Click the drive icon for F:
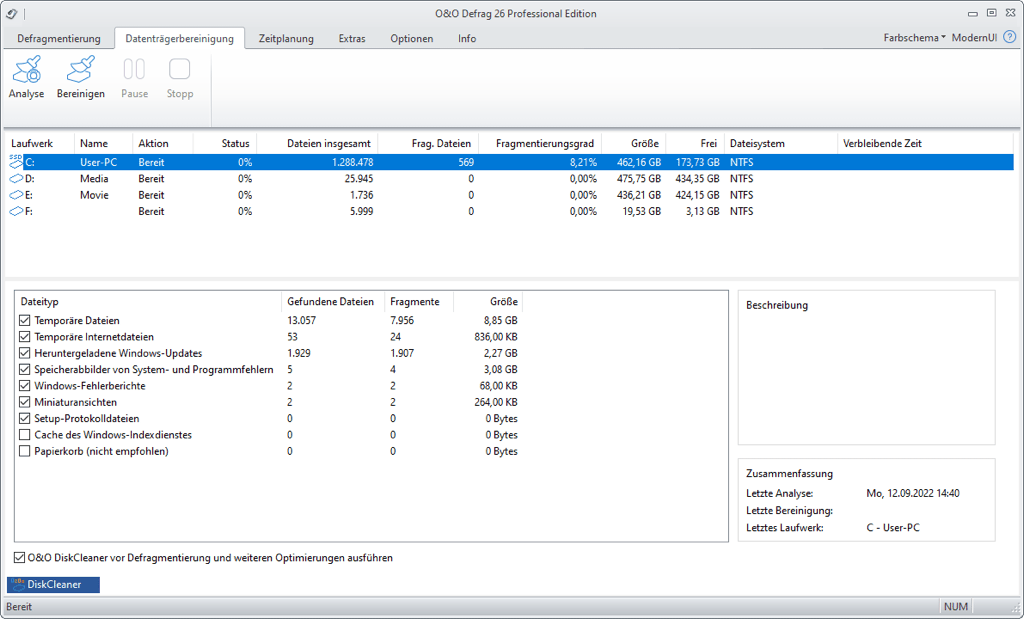The height and width of the screenshot is (619, 1024). (16, 211)
